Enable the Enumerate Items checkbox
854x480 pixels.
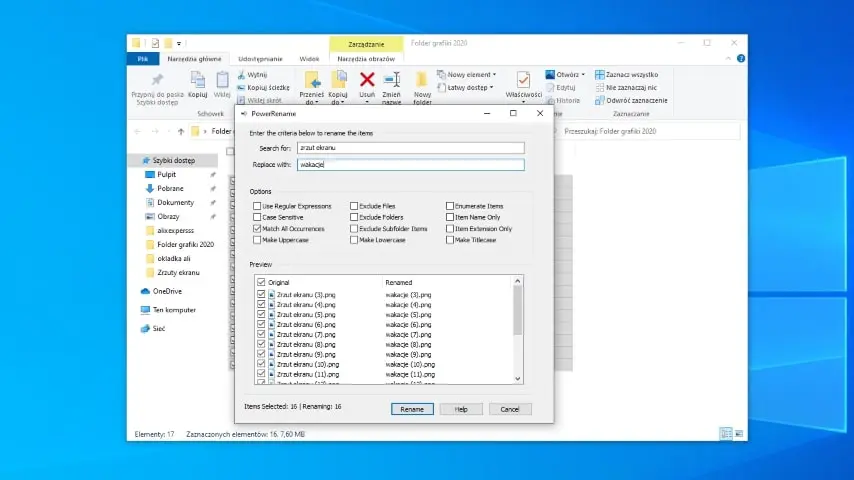point(450,206)
